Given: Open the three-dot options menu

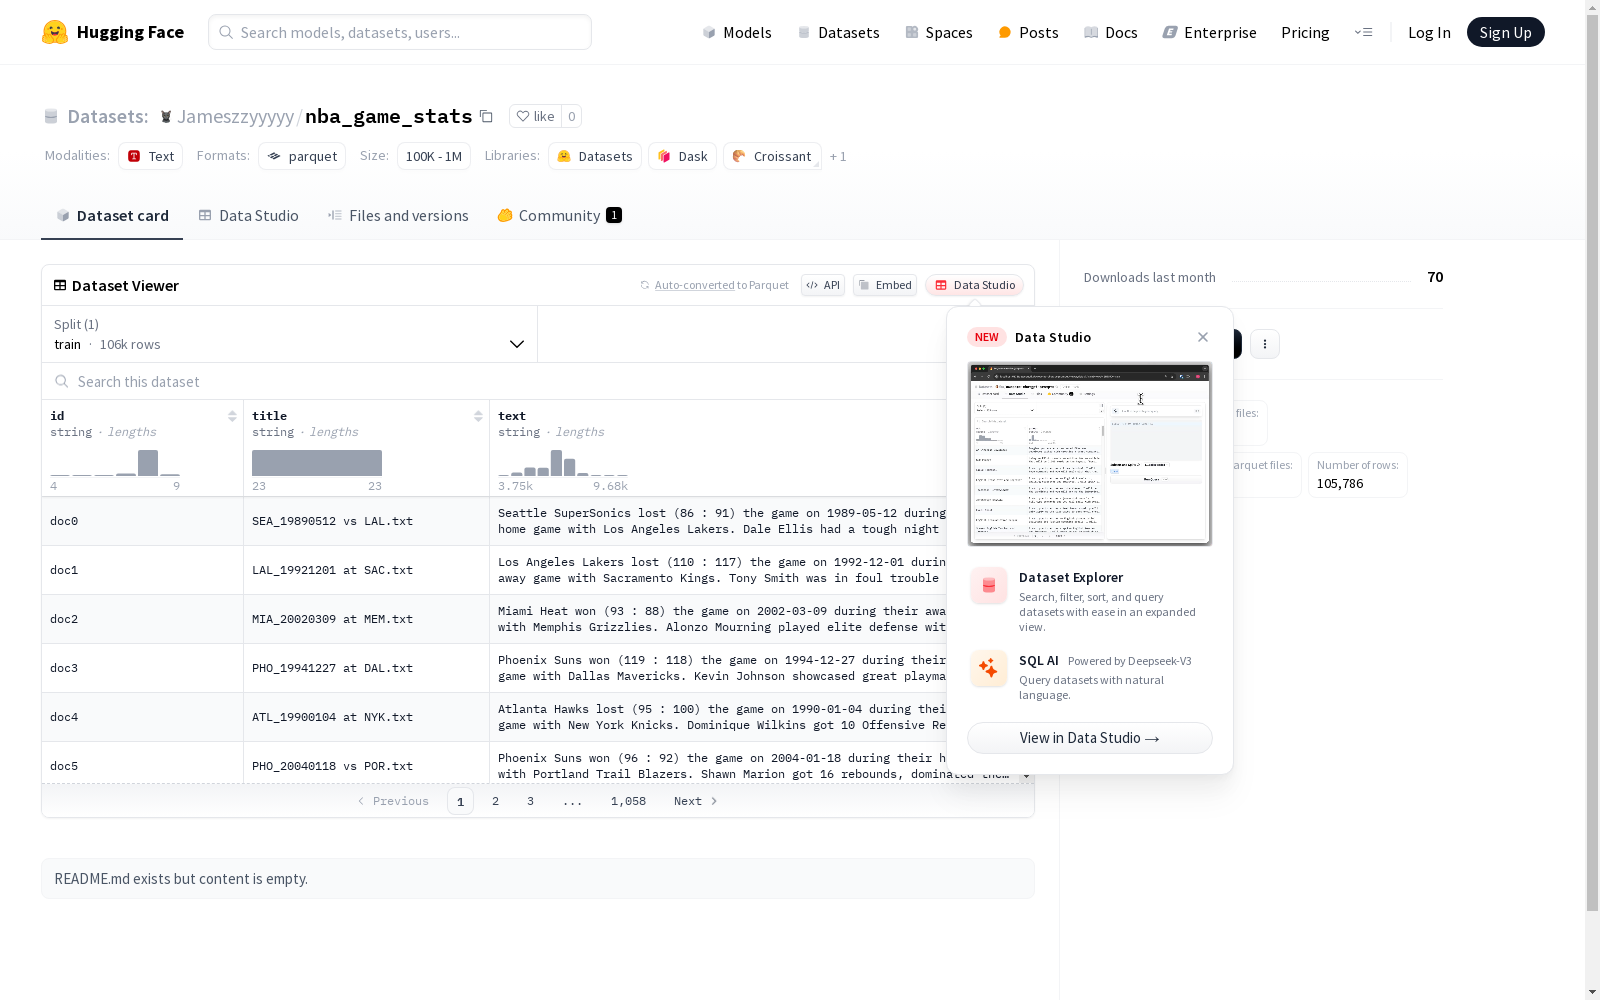Looking at the screenshot, I should click(1265, 344).
